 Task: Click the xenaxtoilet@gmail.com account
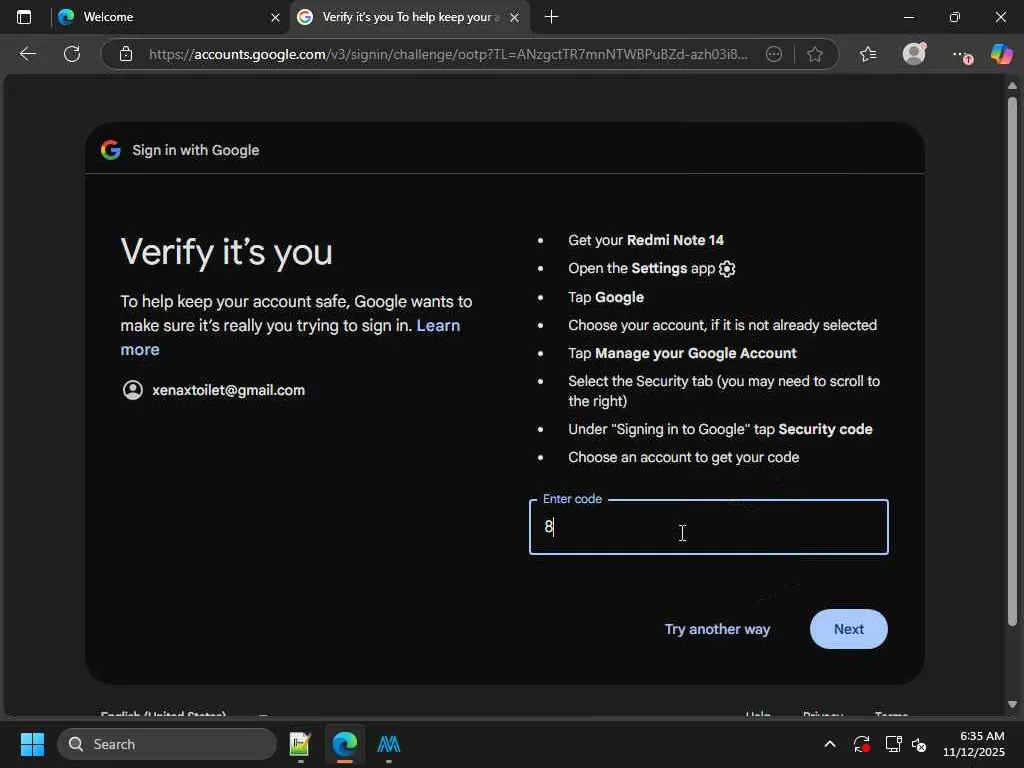229,390
